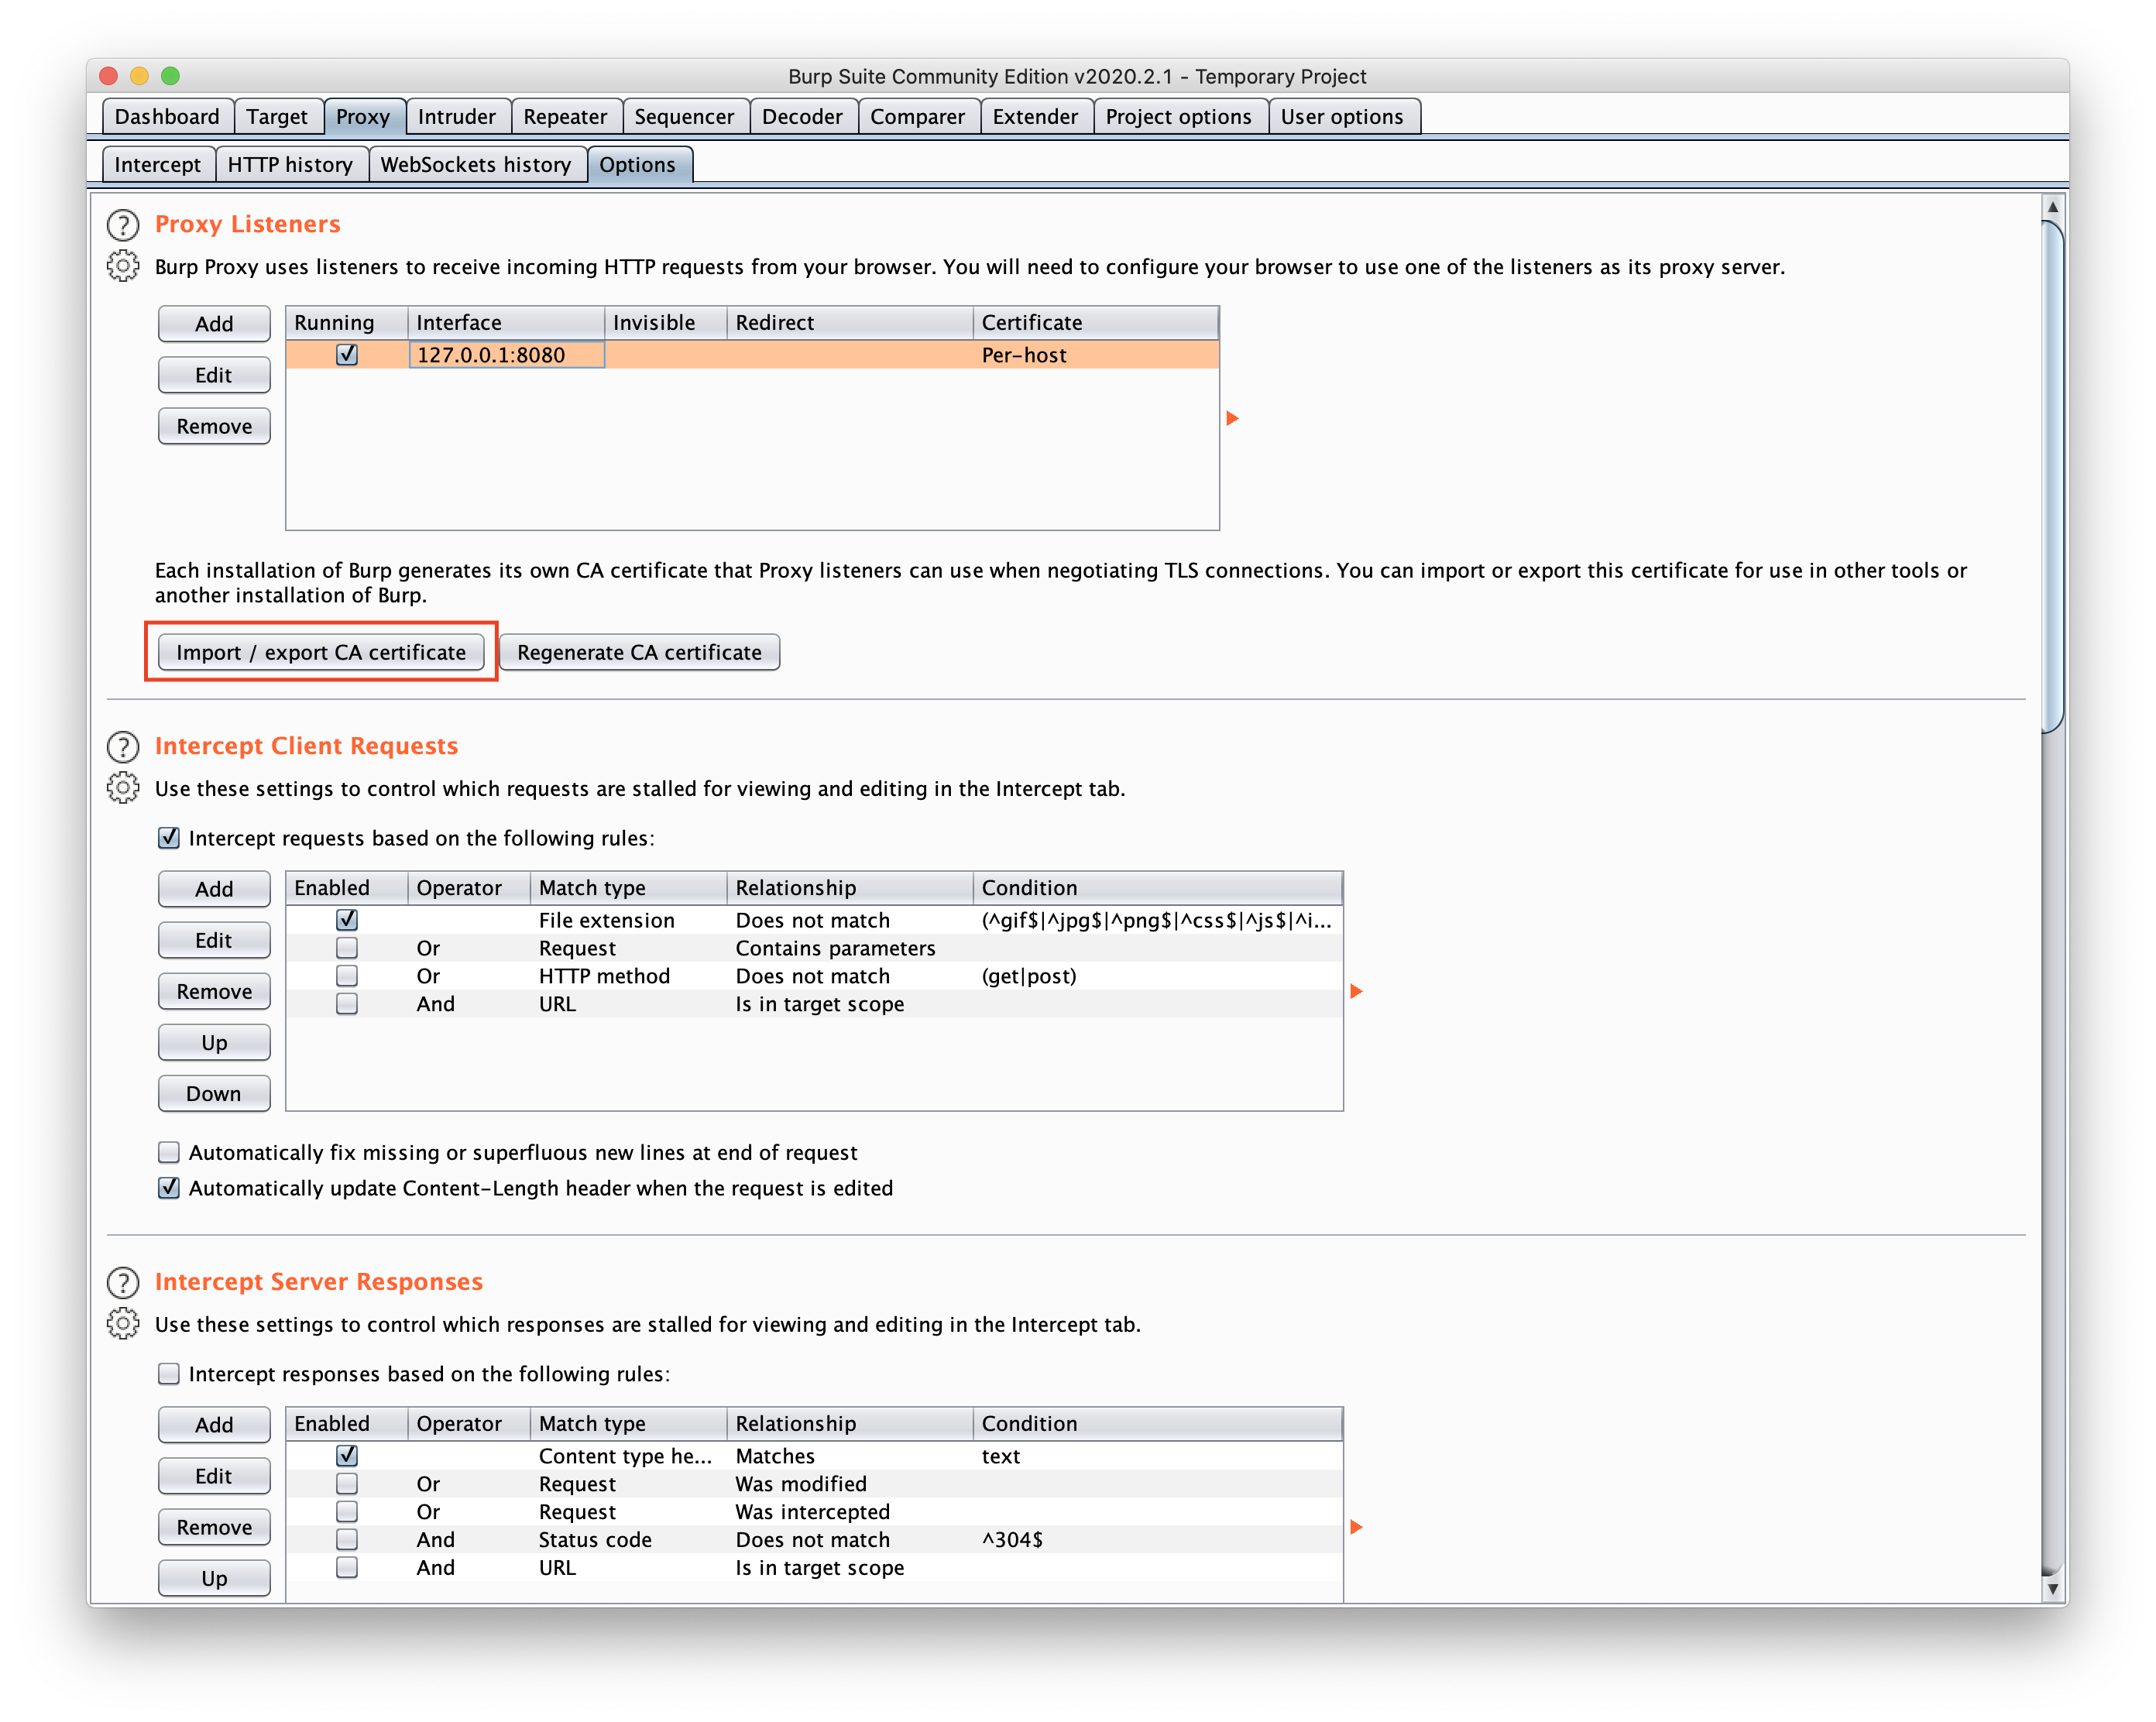Move server response rule Up

(214, 1578)
